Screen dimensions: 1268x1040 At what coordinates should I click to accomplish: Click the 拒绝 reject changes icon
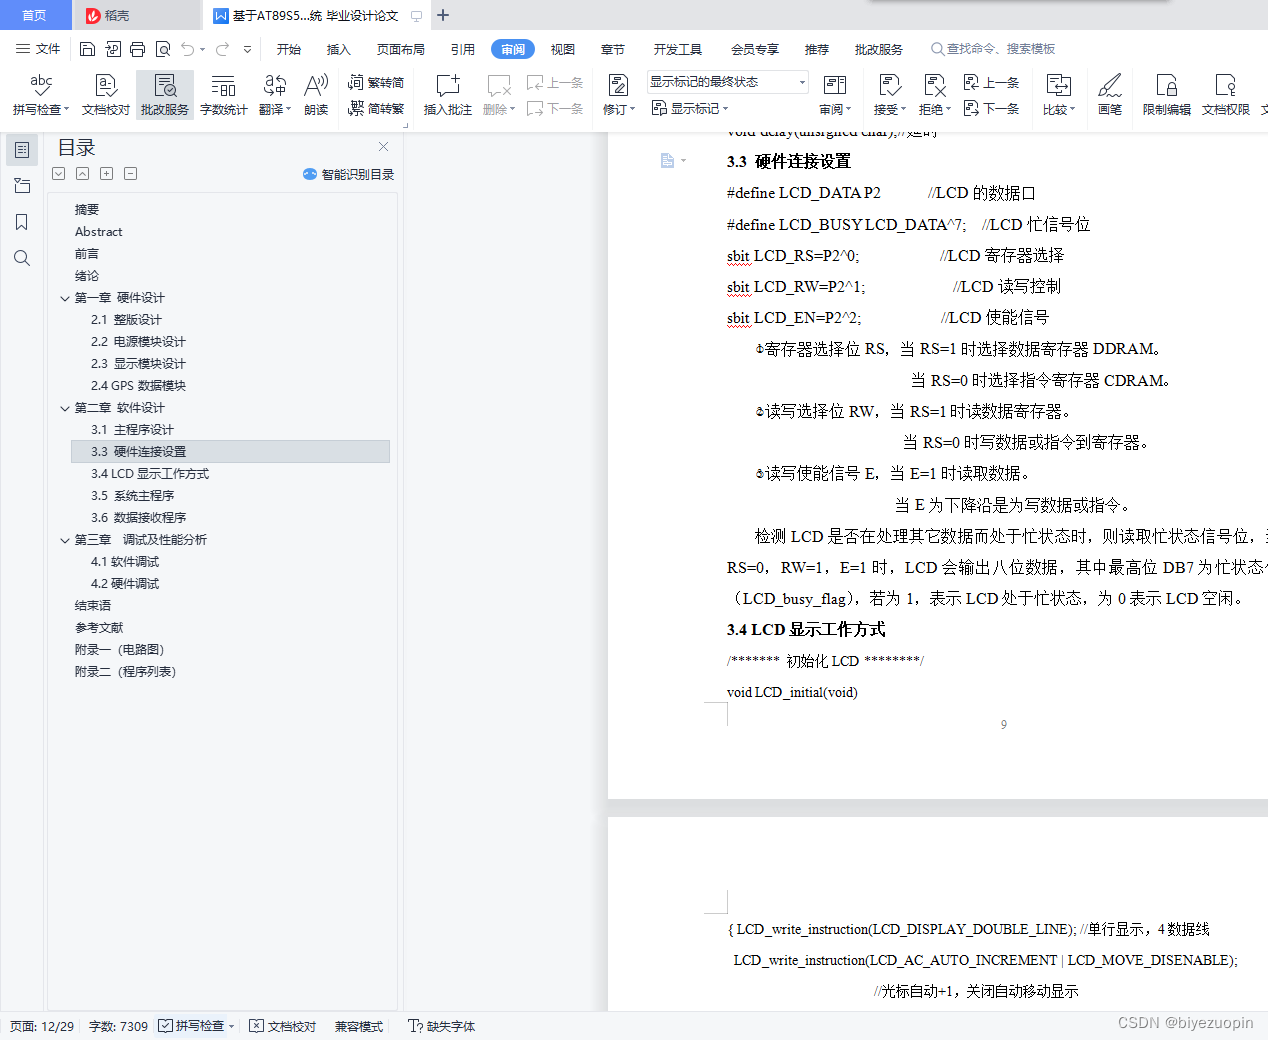click(934, 86)
